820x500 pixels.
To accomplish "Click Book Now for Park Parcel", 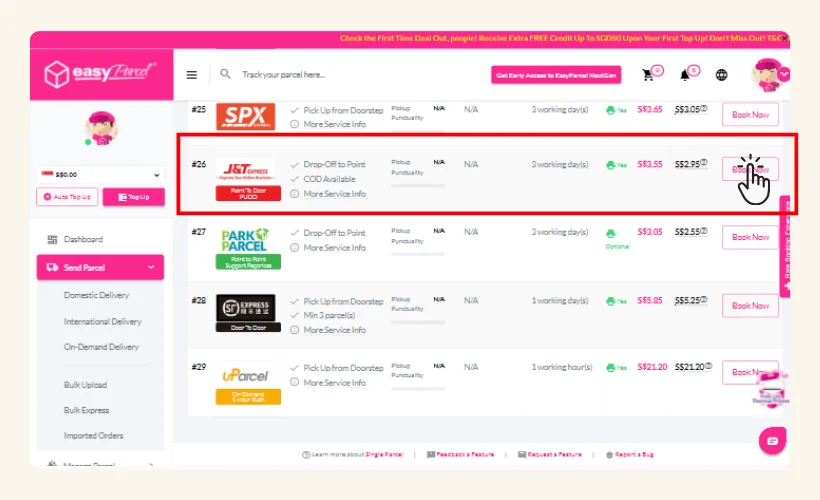I will point(750,238).
